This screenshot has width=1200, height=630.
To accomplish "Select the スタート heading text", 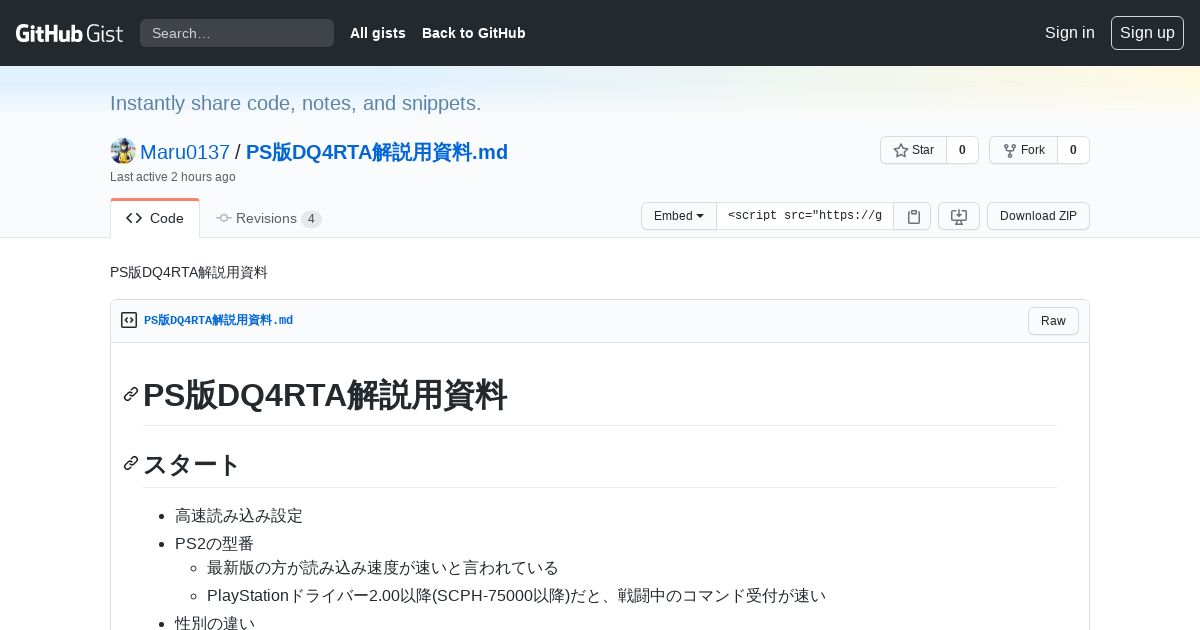I will click(x=192, y=465).
